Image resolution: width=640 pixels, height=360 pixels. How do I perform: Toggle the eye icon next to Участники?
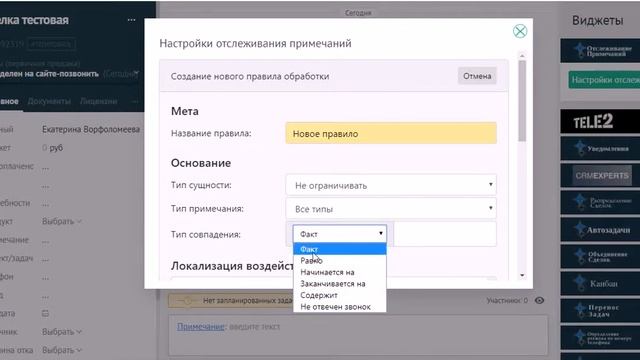(539, 300)
